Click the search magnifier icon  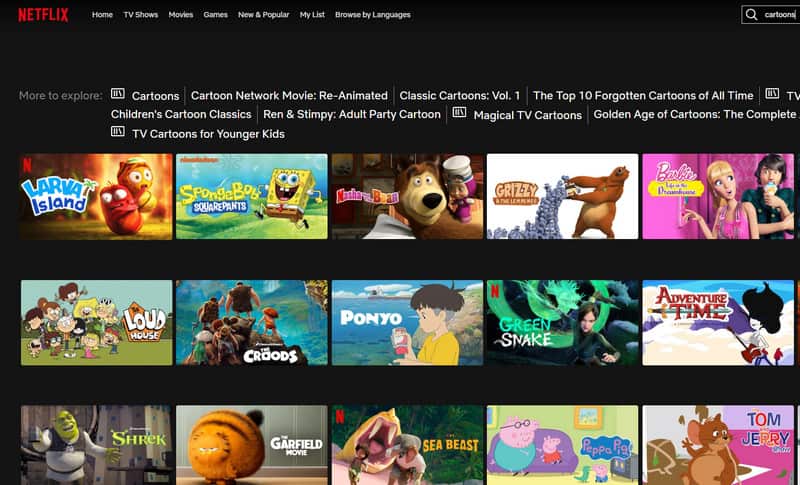752,15
